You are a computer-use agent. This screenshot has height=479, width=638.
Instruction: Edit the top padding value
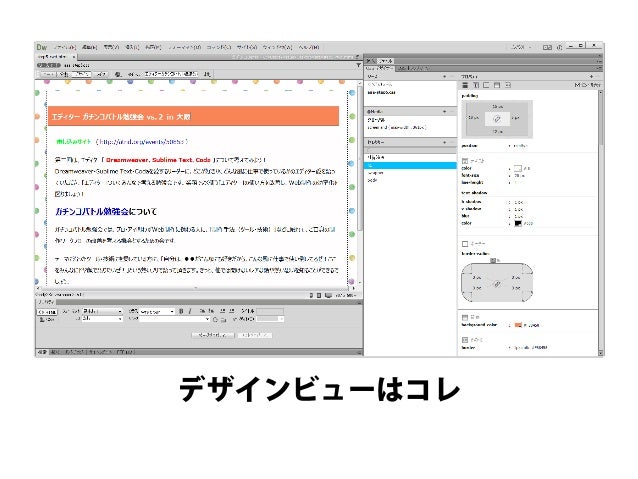point(497,107)
